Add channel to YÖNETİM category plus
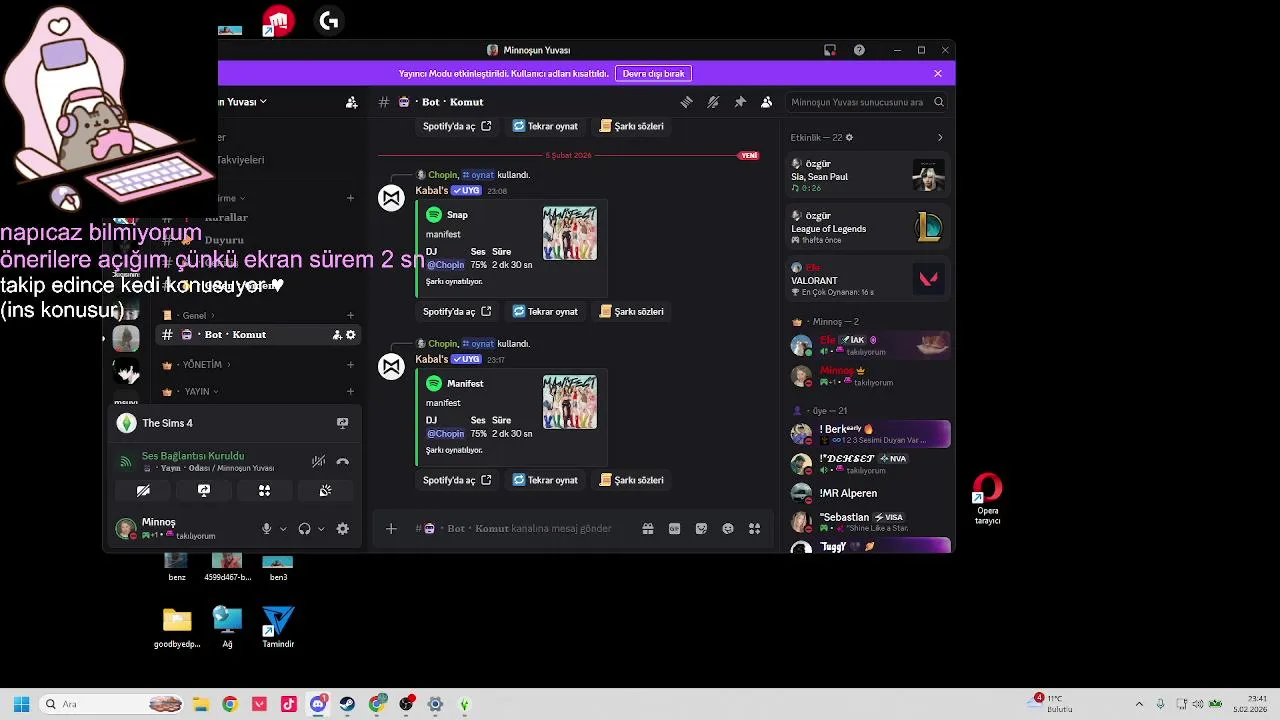The width and height of the screenshot is (1280, 720). pos(350,365)
